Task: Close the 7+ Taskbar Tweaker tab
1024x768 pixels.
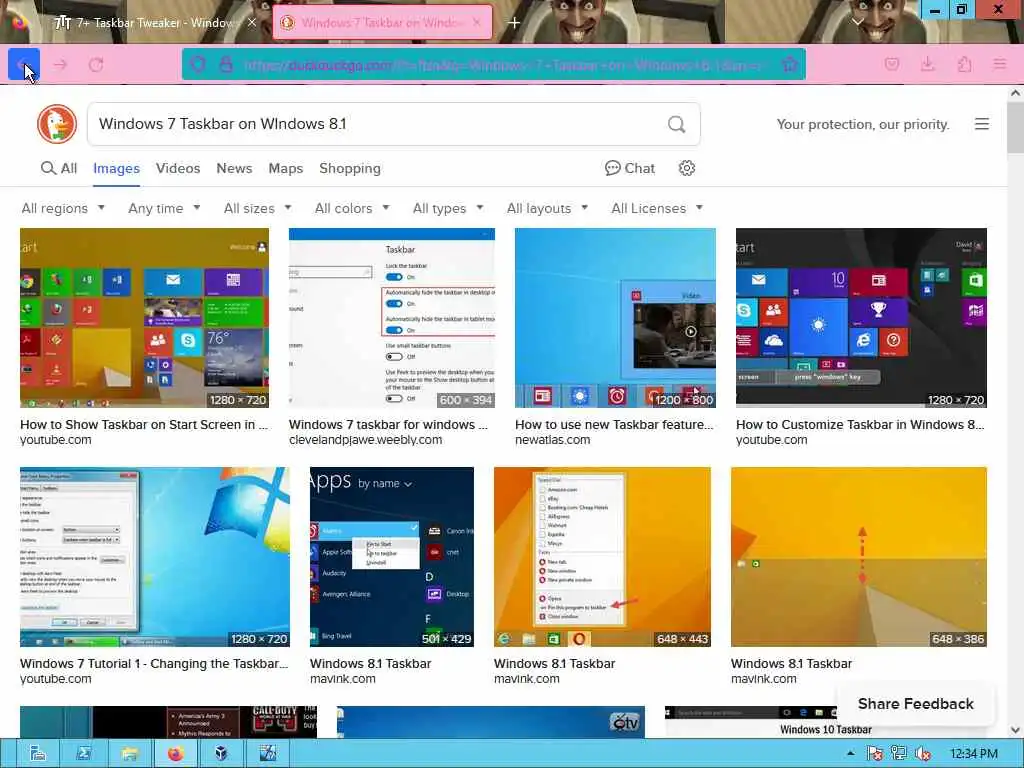Action: 252,23
